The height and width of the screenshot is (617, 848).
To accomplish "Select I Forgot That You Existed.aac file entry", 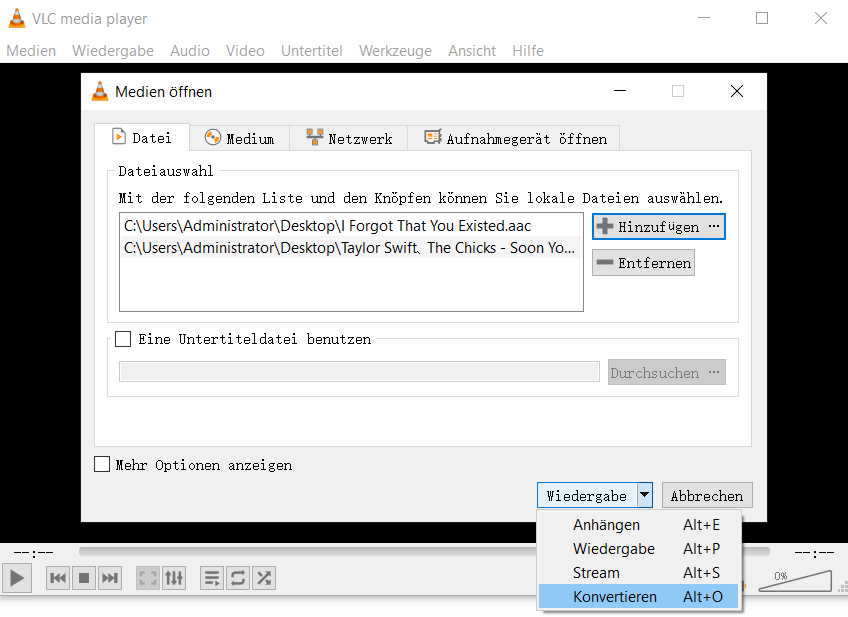I will pyautogui.click(x=351, y=225).
